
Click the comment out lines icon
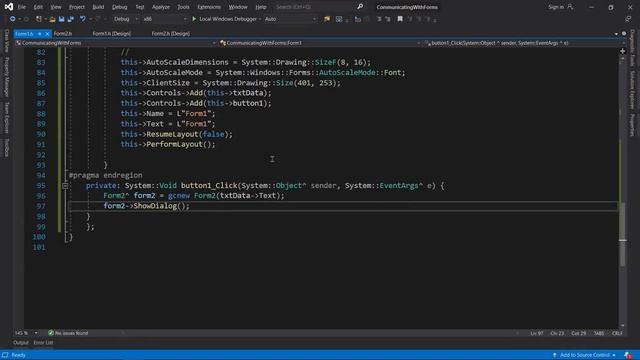379,19
